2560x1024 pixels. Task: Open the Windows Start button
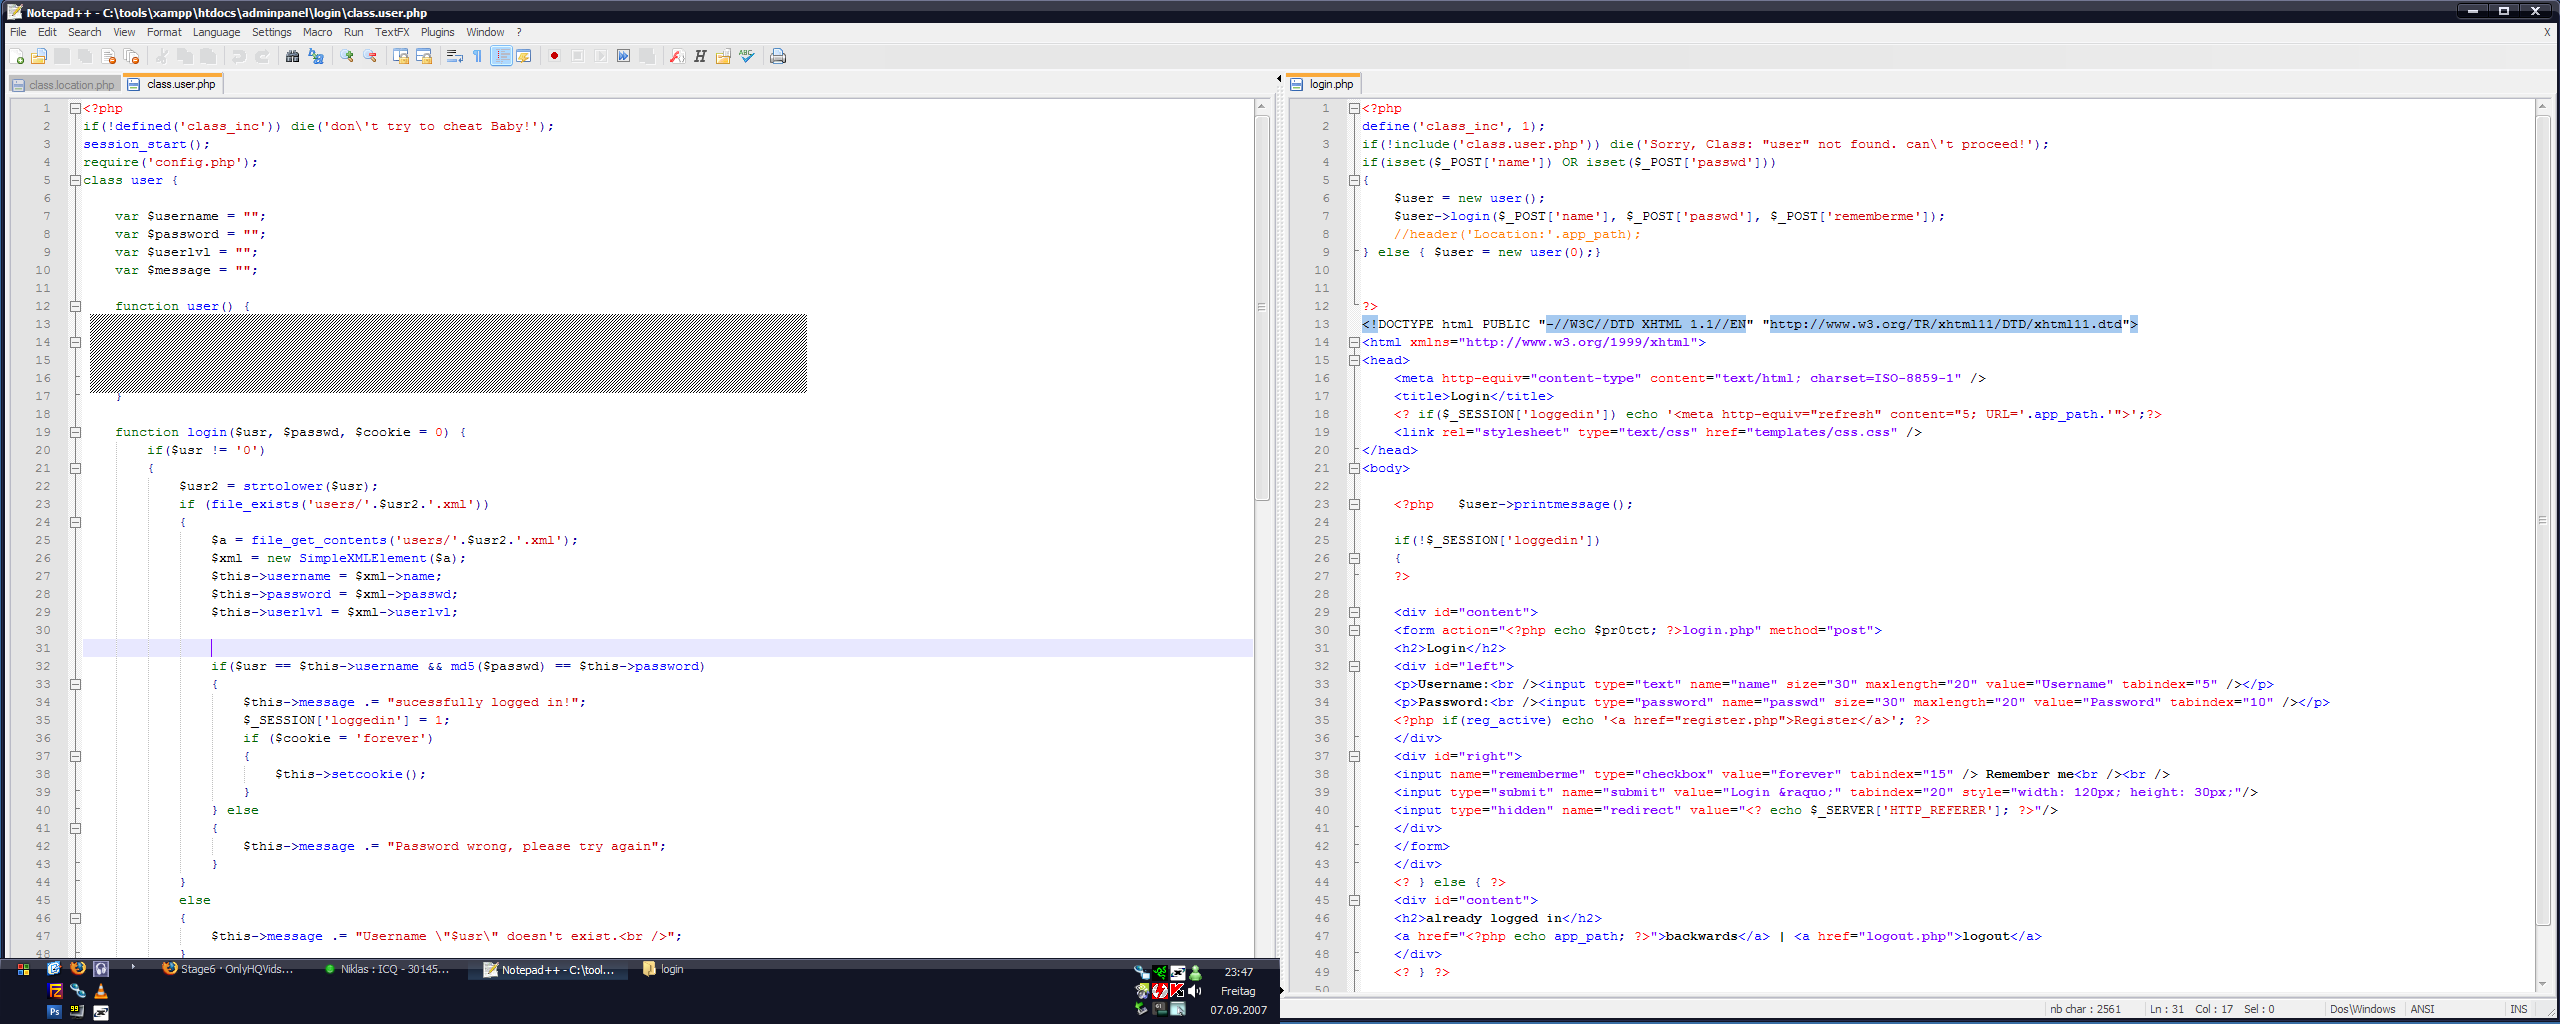(23, 969)
